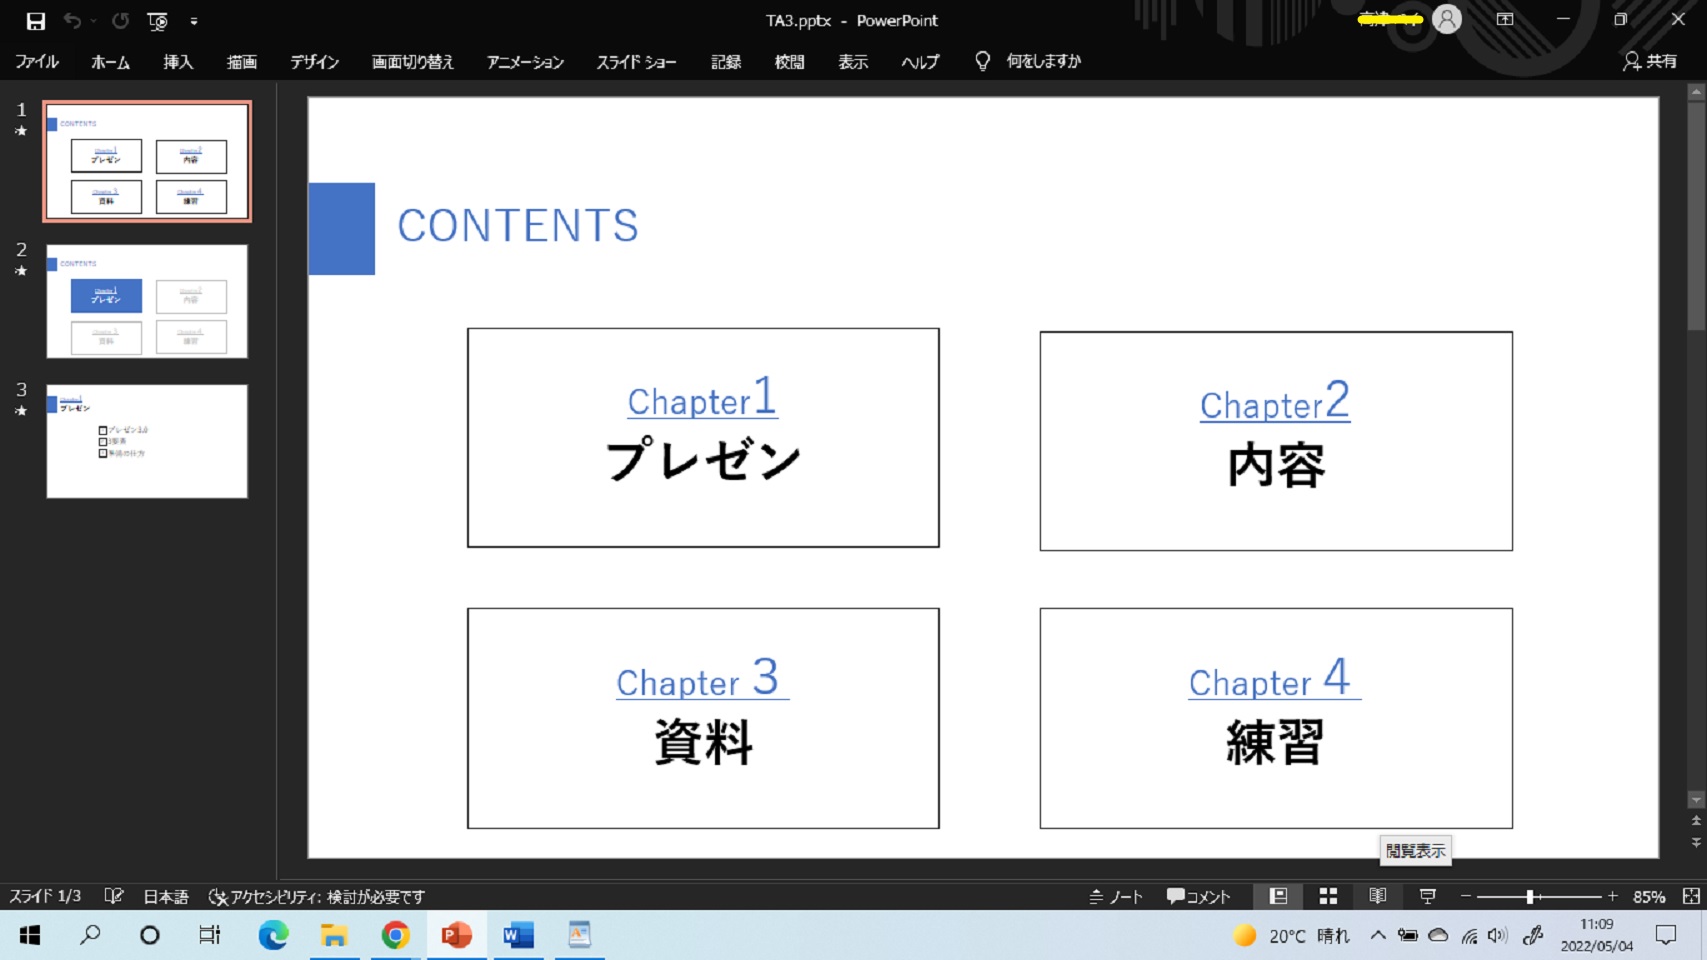Click the スライド 1/3 status indicator

[x=45, y=896]
